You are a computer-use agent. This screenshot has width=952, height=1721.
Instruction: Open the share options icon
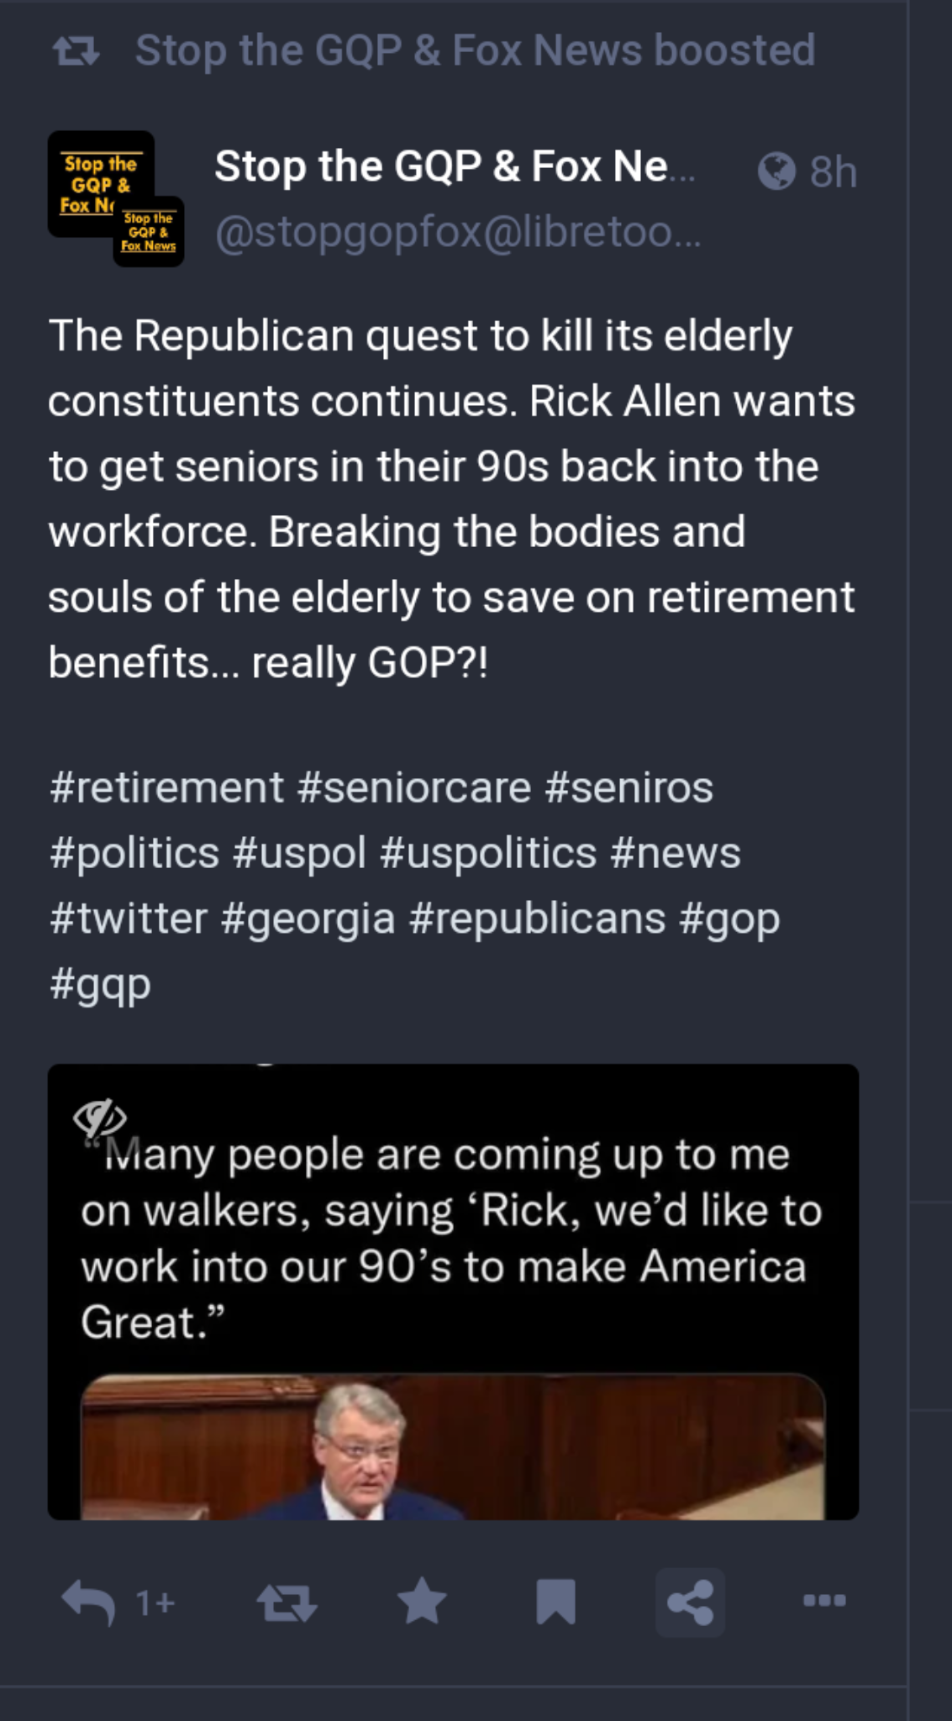(690, 1602)
